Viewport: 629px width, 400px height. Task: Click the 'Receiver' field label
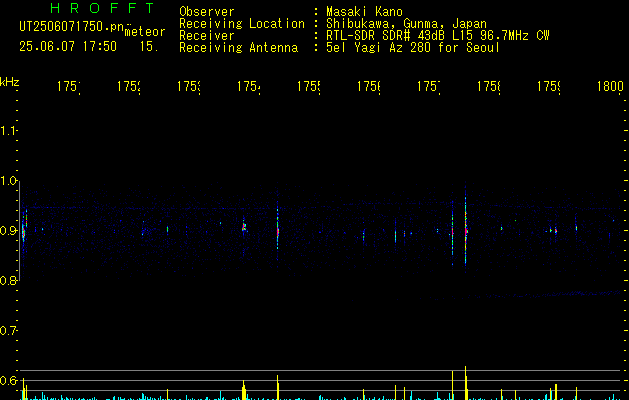tap(207, 36)
